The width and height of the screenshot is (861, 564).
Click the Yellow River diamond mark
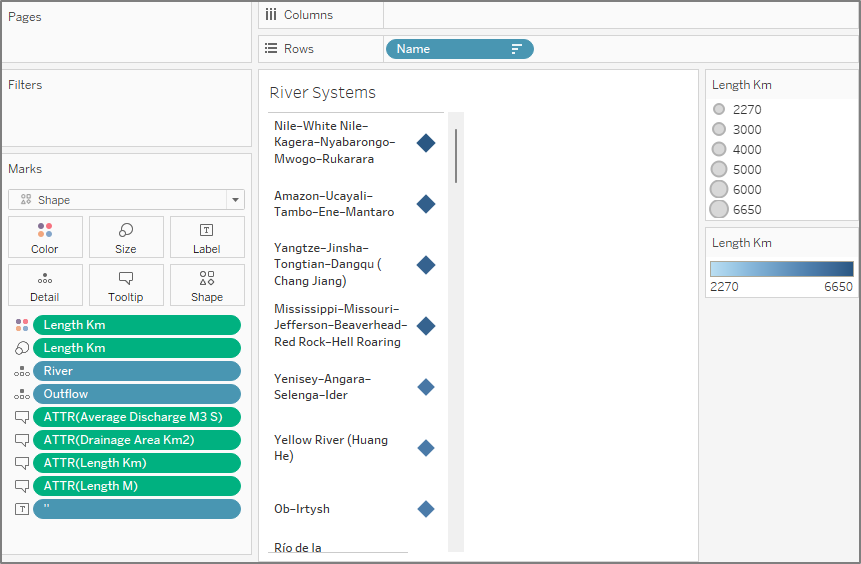426,448
